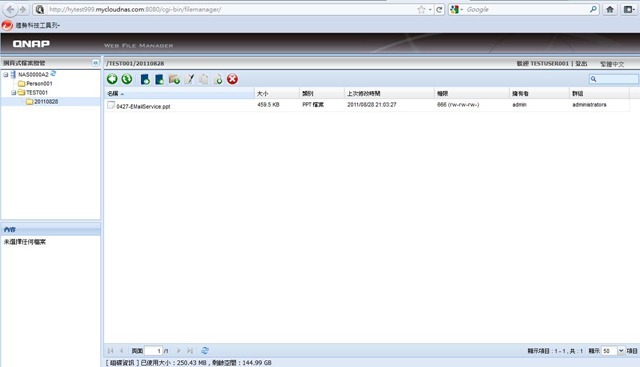This screenshot has width=640, height=367.
Task: Open the browser button at the far right of the toolbar
Action: click(629, 9)
